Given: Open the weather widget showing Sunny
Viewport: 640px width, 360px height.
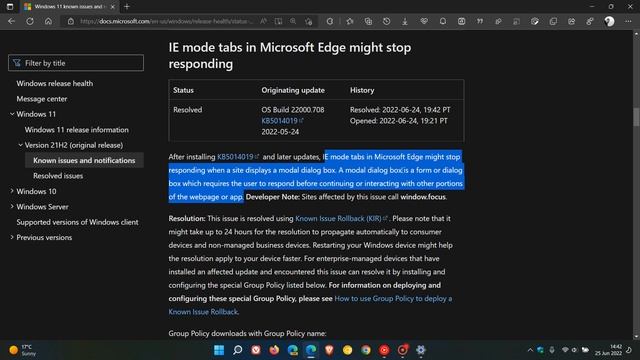Looking at the screenshot, I should click(x=23, y=350).
